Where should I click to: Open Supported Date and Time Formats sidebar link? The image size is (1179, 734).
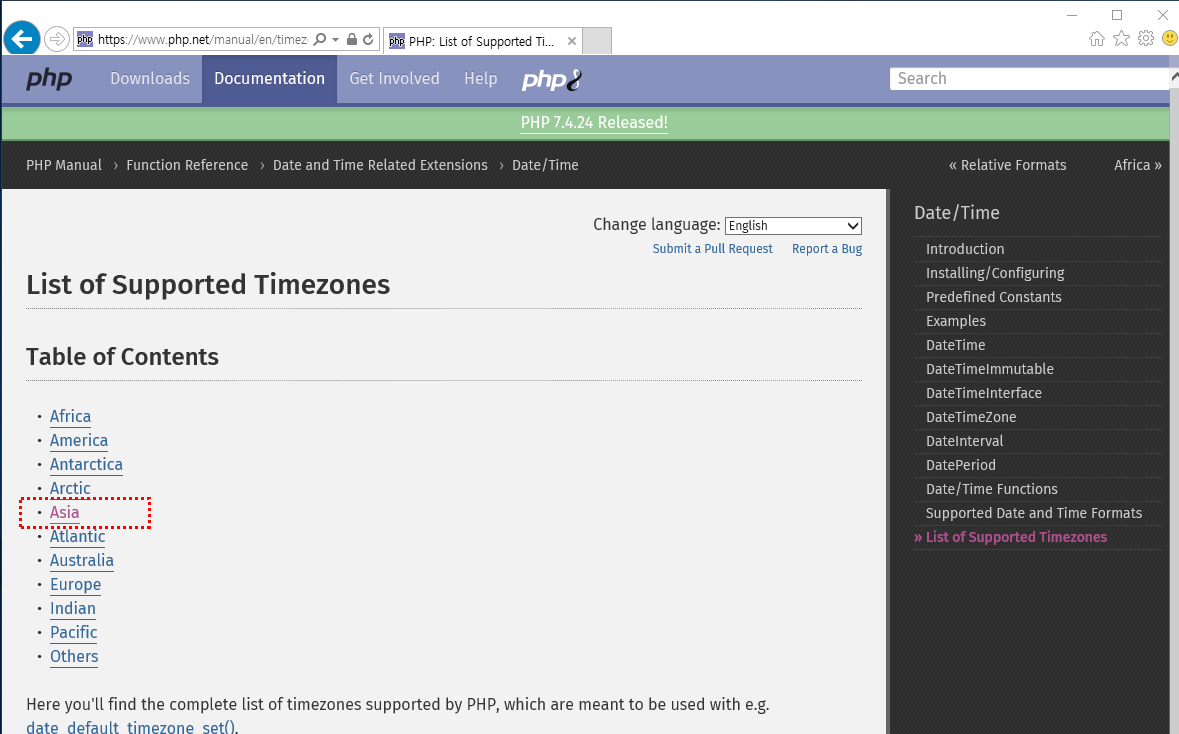point(1034,514)
